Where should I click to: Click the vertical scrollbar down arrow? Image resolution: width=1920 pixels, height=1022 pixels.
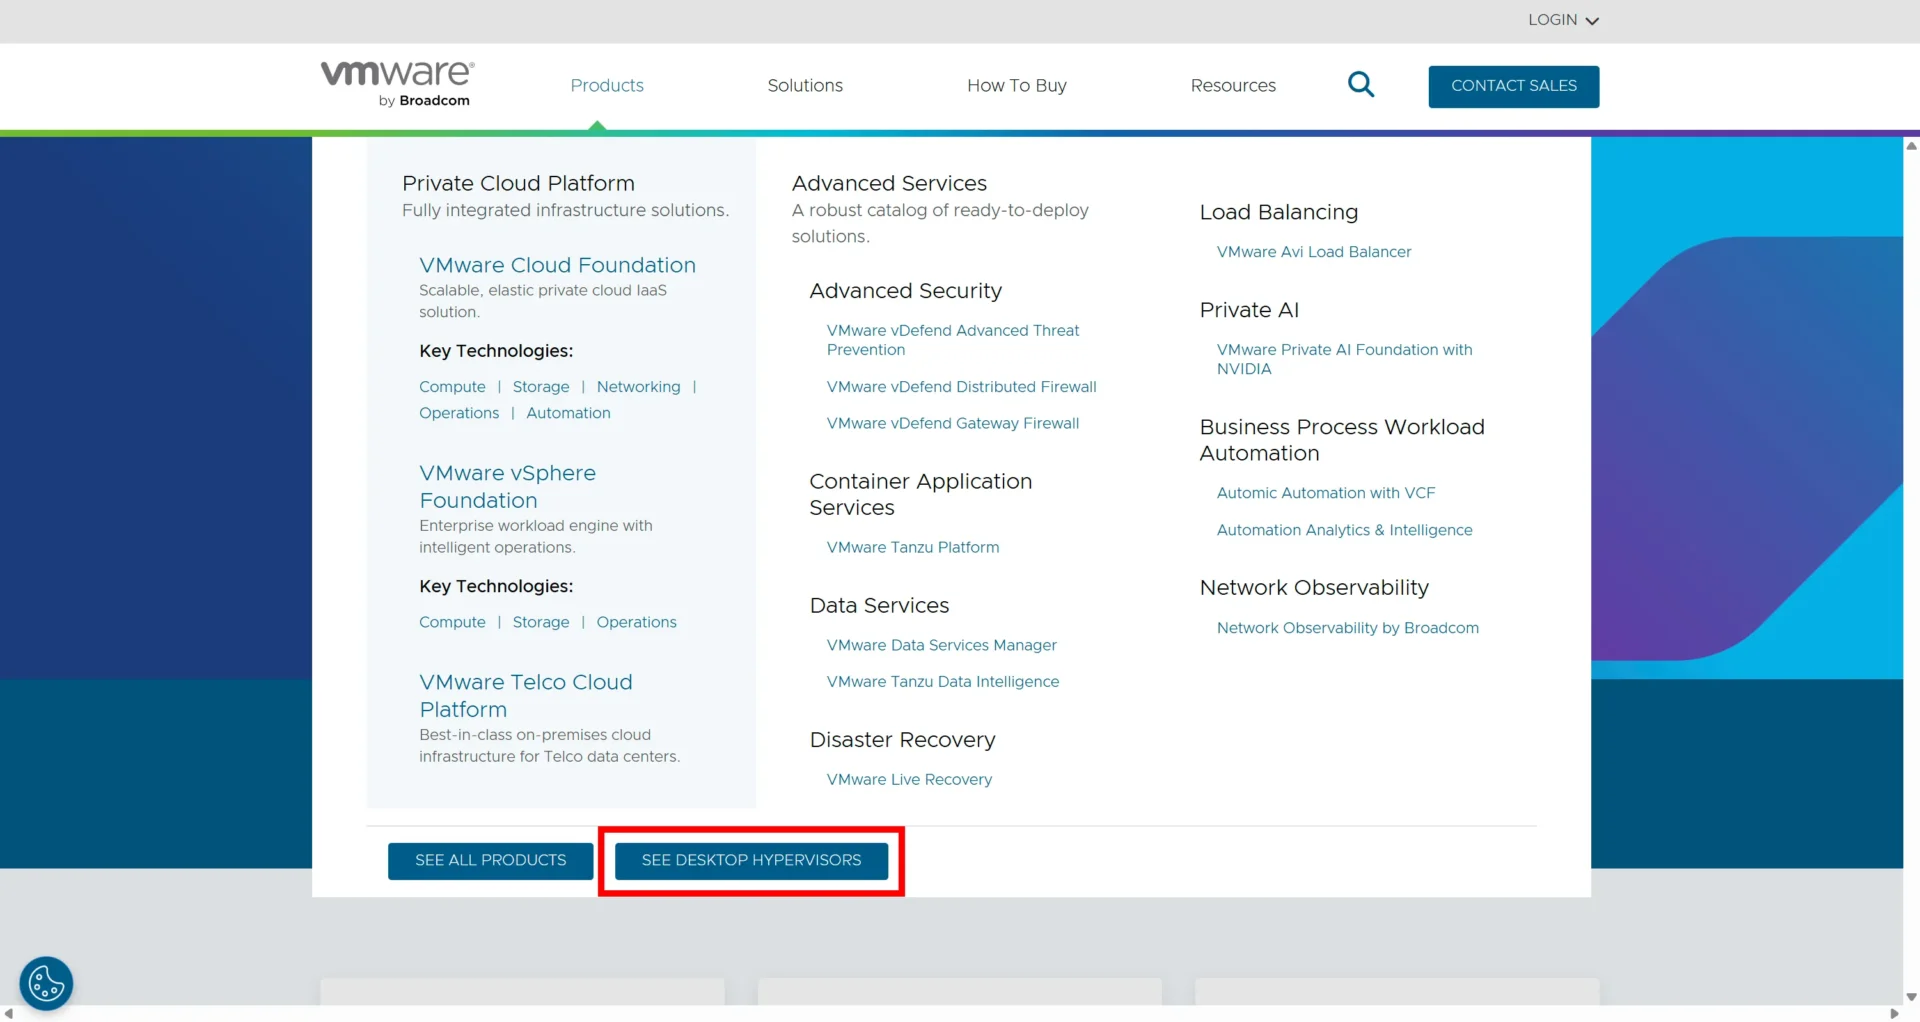(1911, 997)
